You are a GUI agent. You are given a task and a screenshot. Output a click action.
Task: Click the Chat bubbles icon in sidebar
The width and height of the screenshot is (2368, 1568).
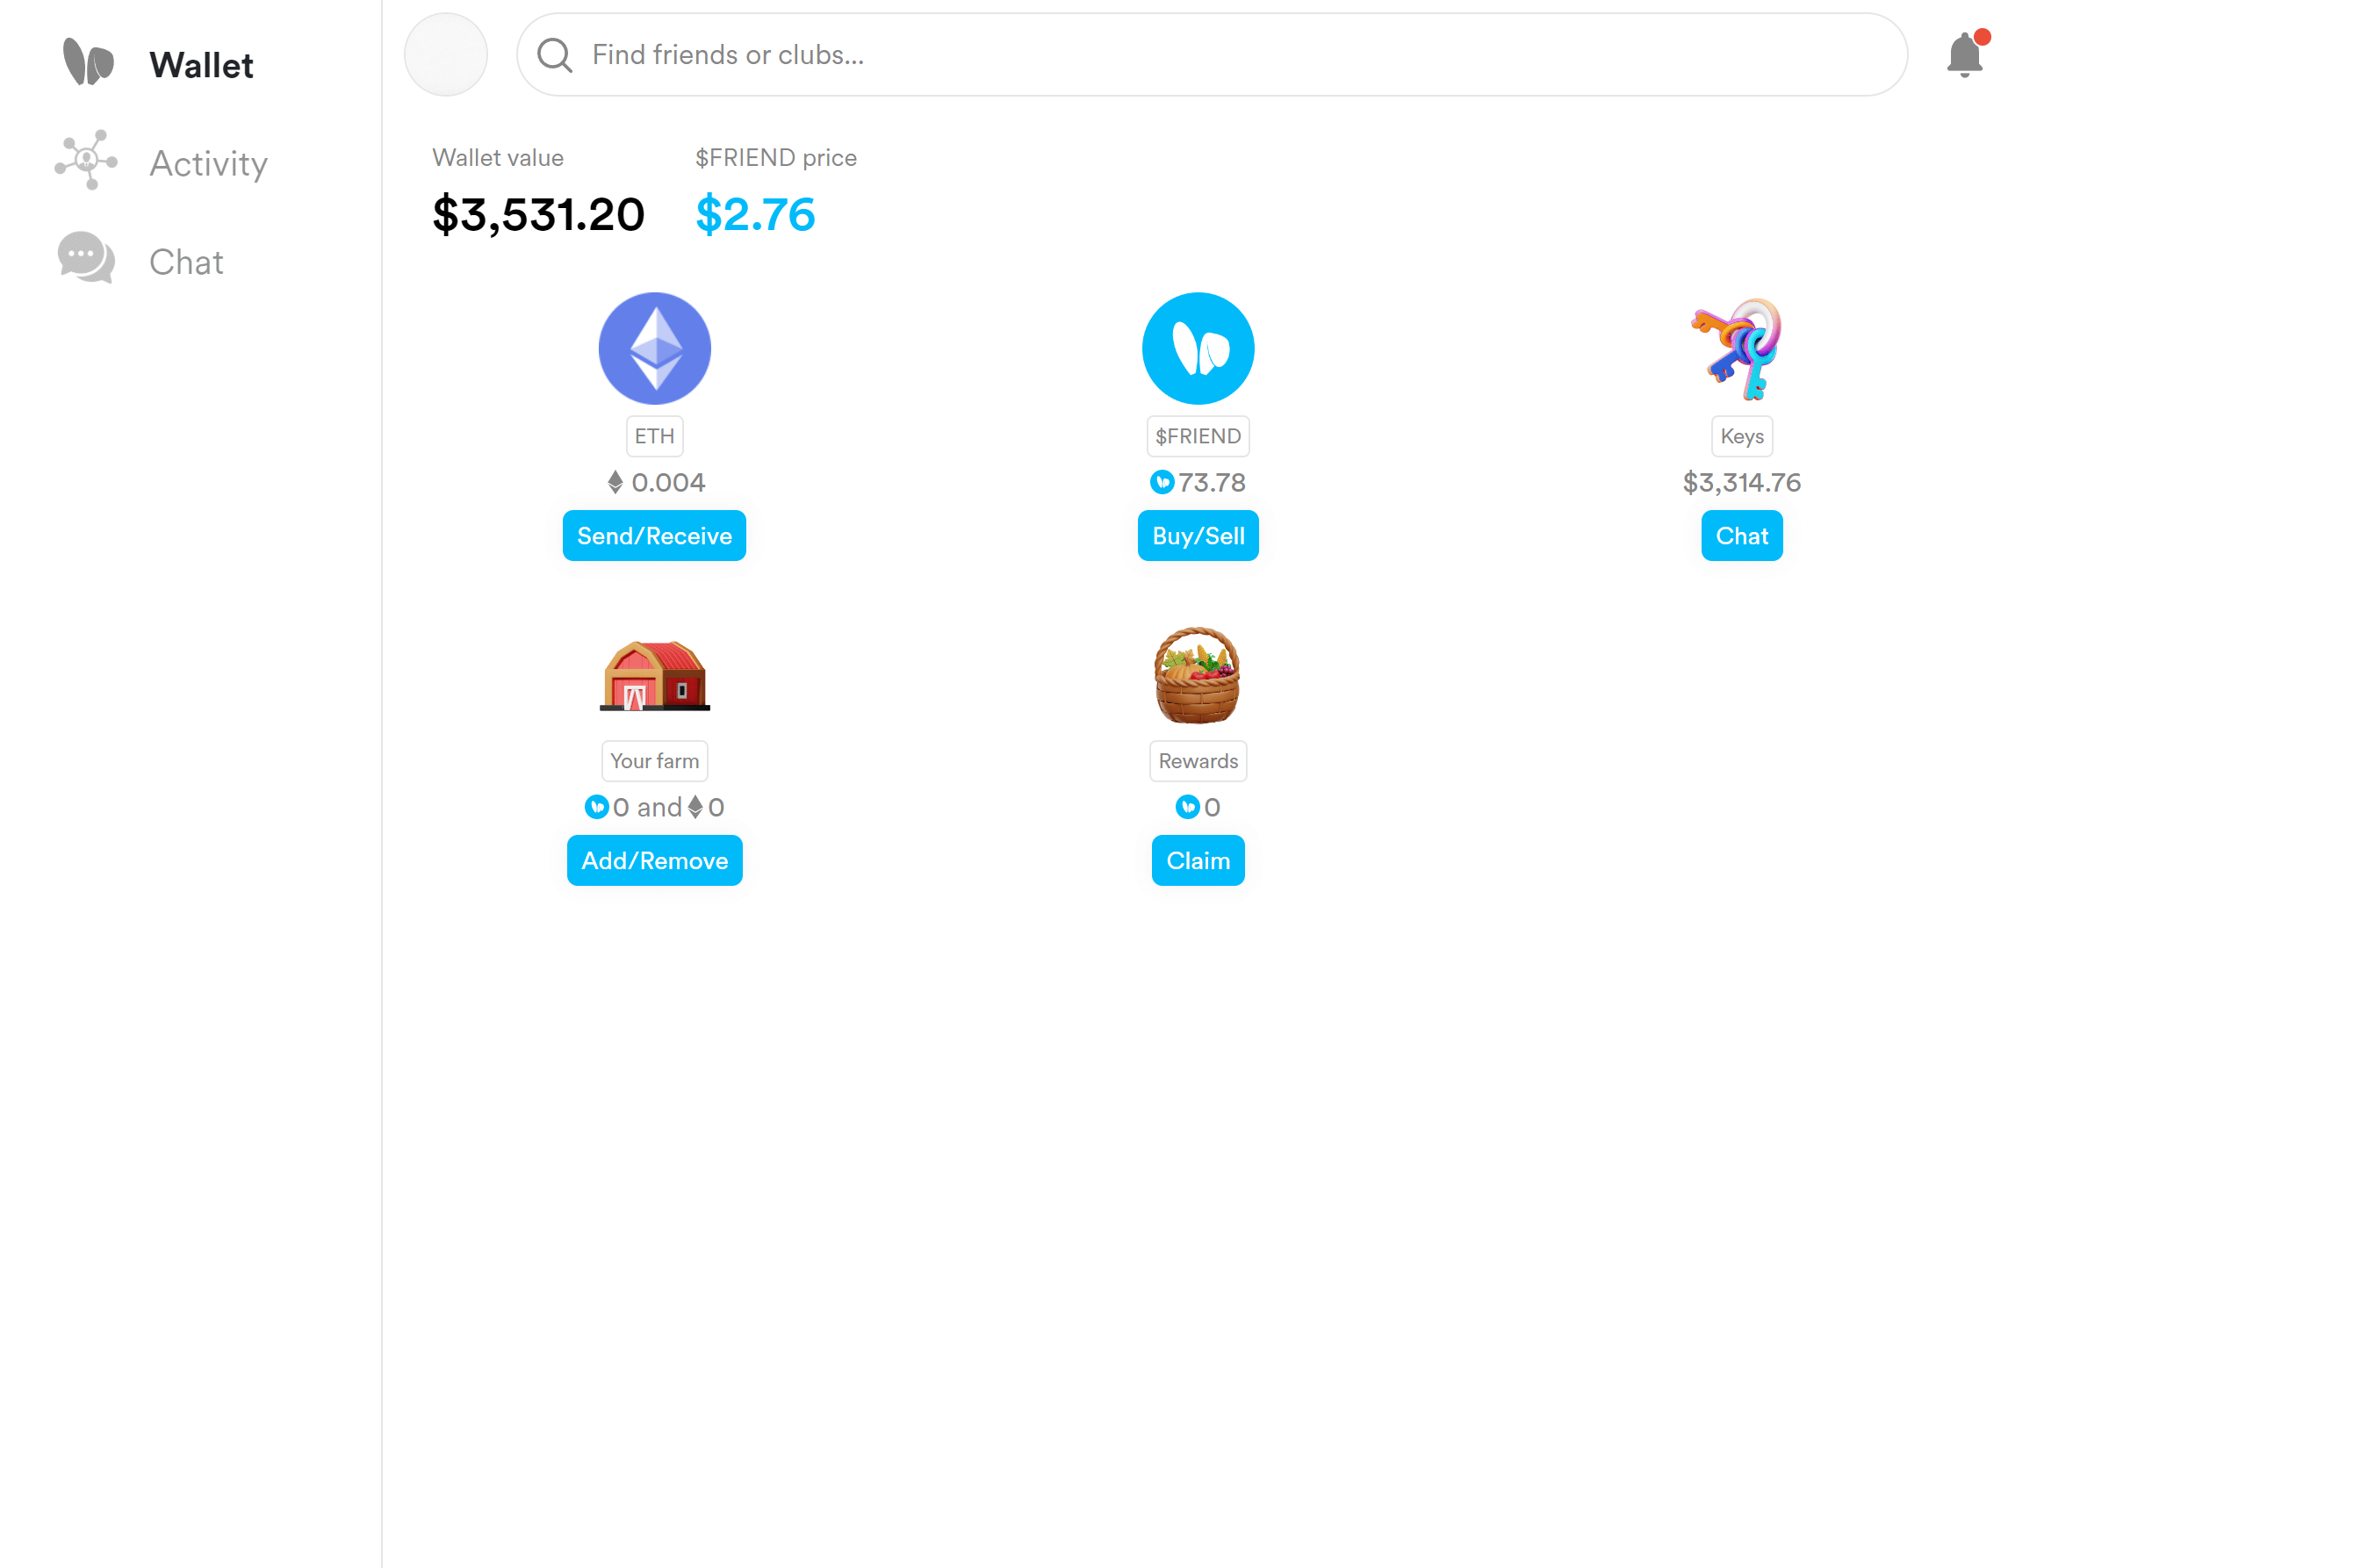[x=86, y=258]
